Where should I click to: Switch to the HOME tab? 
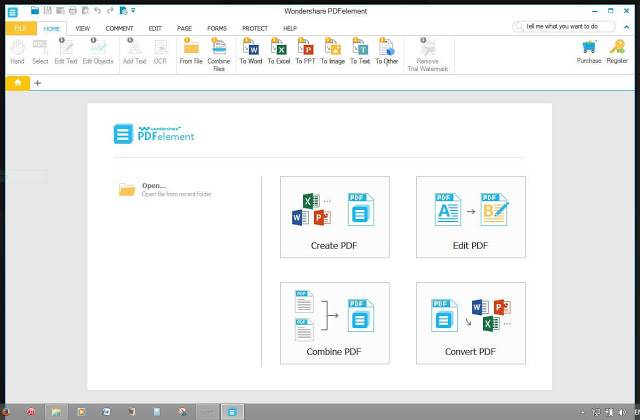pos(52,29)
